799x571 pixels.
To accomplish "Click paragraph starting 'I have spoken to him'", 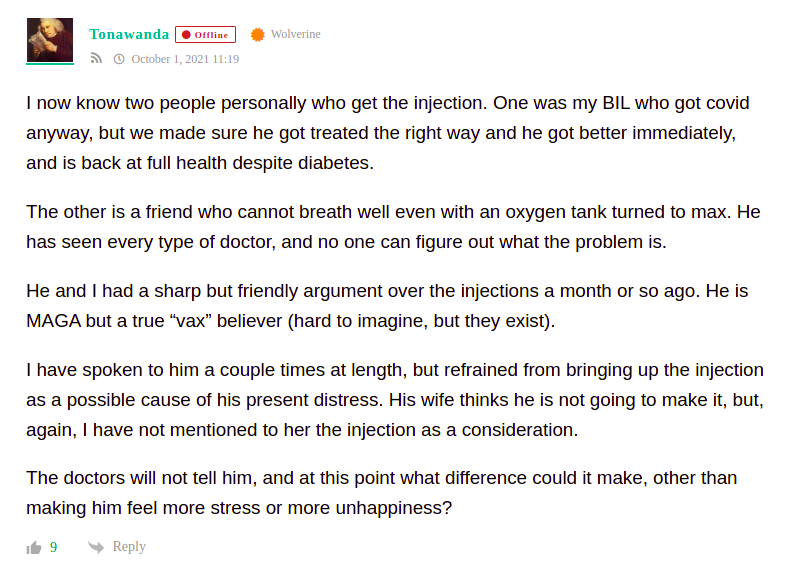I will click(395, 400).
